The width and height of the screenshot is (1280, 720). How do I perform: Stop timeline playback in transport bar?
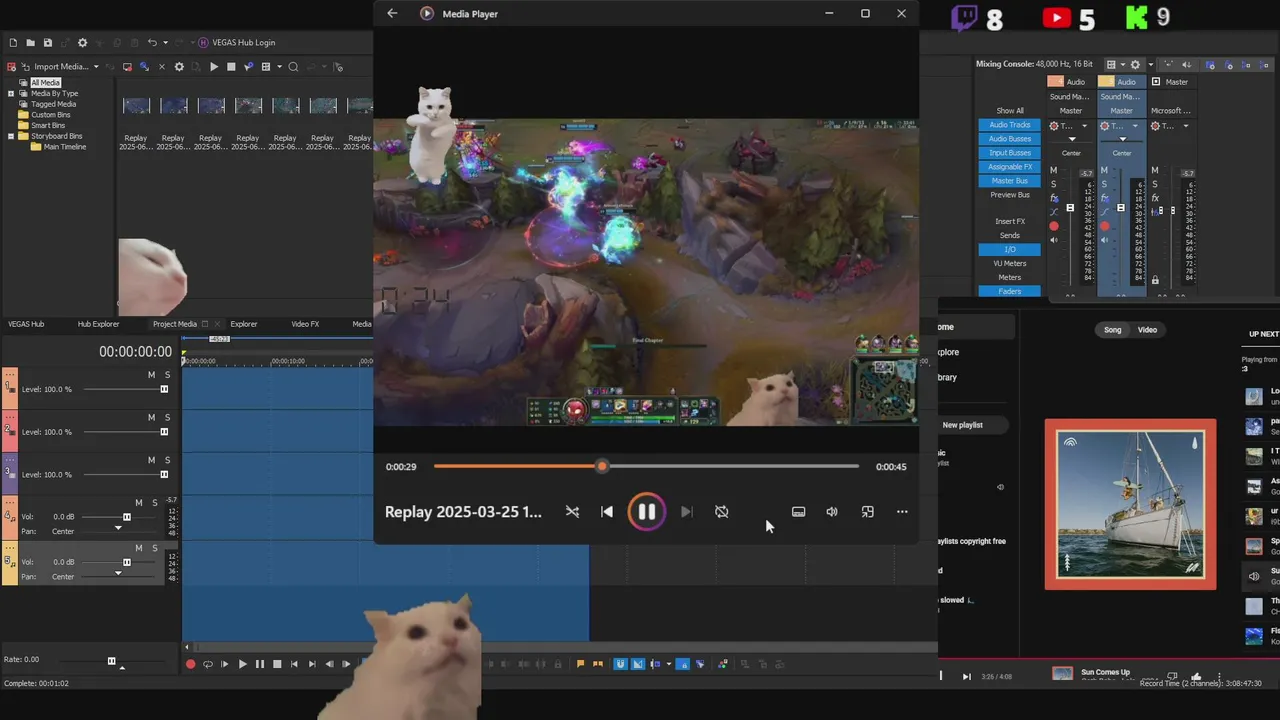(277, 664)
